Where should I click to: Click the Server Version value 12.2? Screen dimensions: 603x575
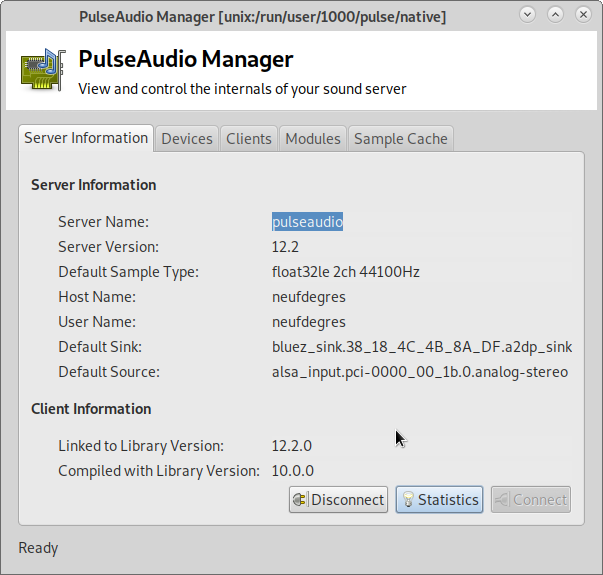point(286,247)
